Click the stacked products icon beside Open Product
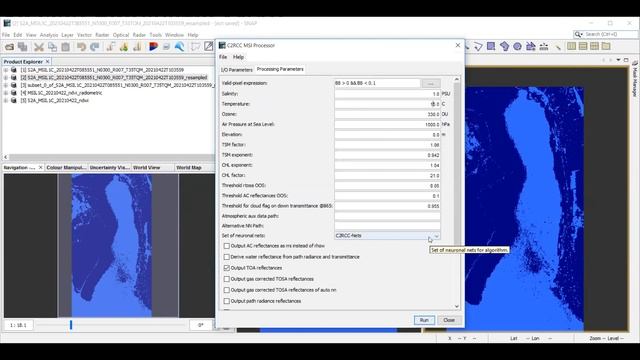 [23, 47]
